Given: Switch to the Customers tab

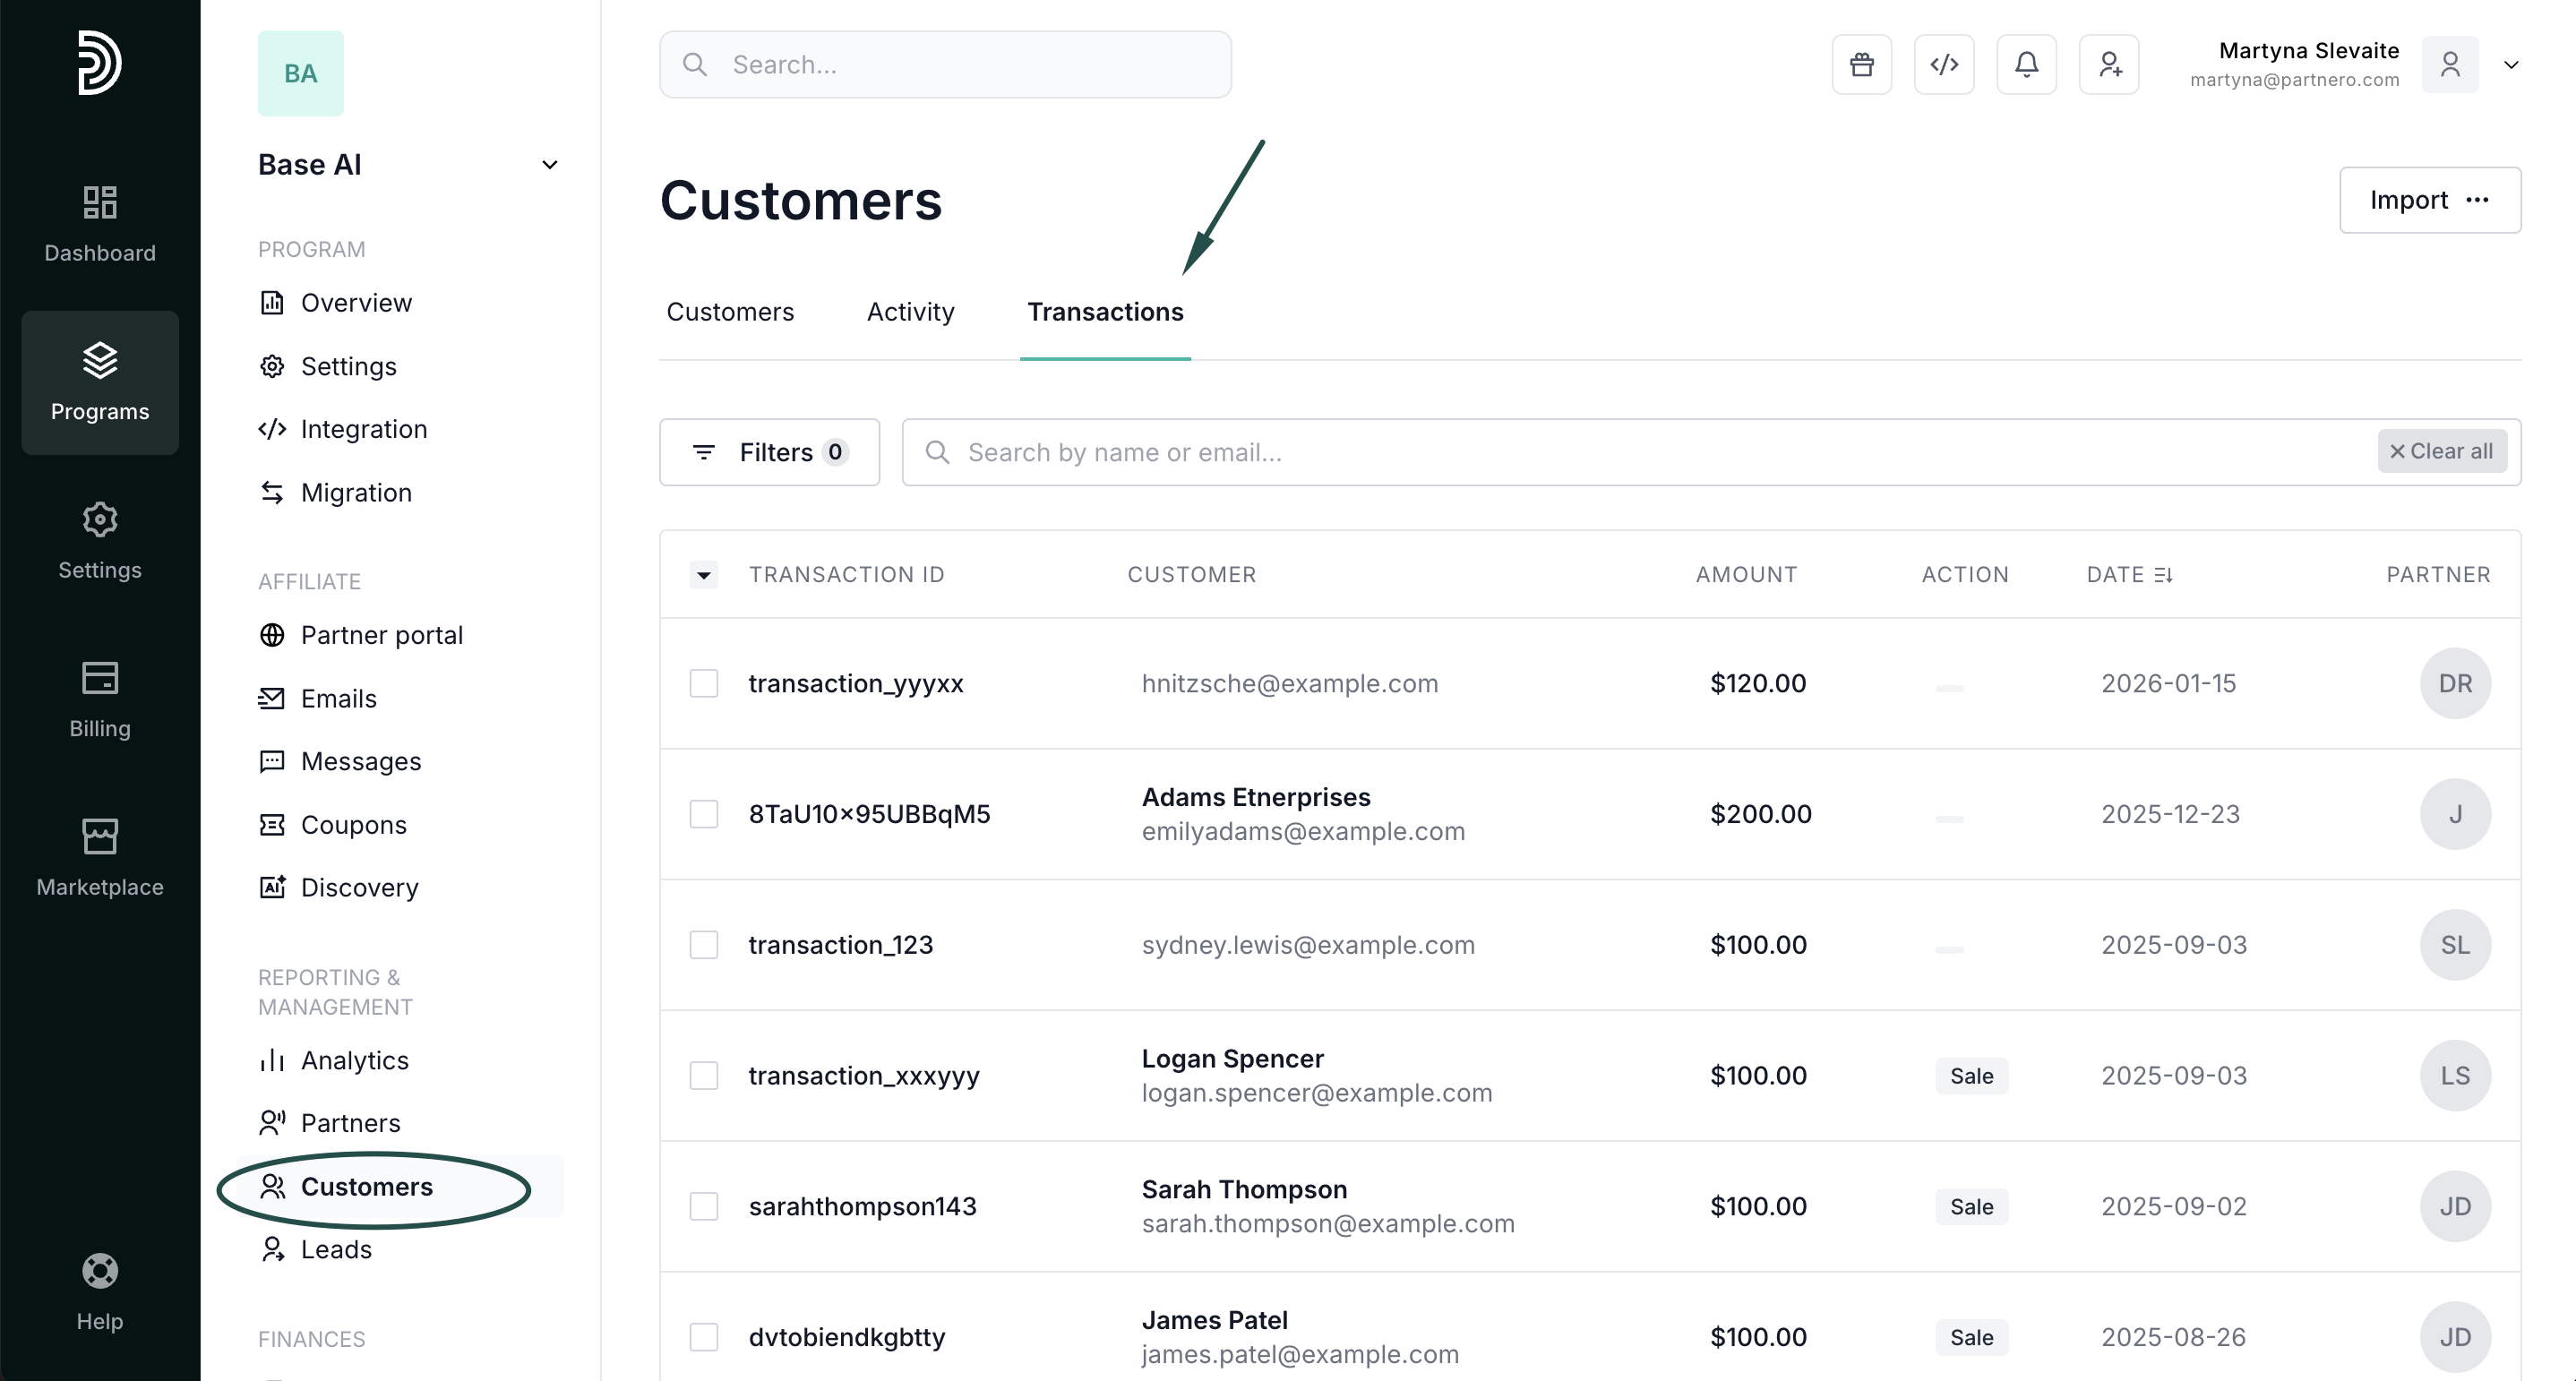Looking at the screenshot, I should (730, 312).
